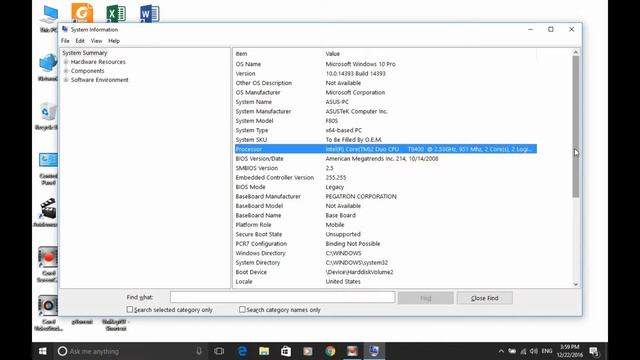Screen dimensions: 640x360
Task: Click the Close Find button
Action: click(x=484, y=298)
